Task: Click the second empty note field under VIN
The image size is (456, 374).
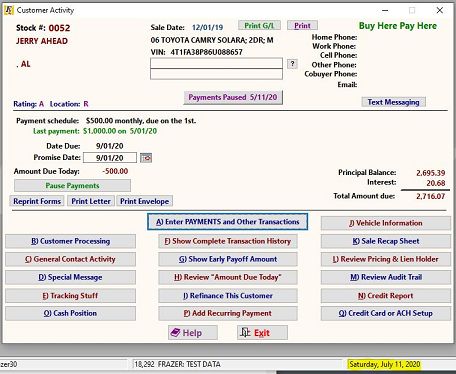Action: point(216,74)
